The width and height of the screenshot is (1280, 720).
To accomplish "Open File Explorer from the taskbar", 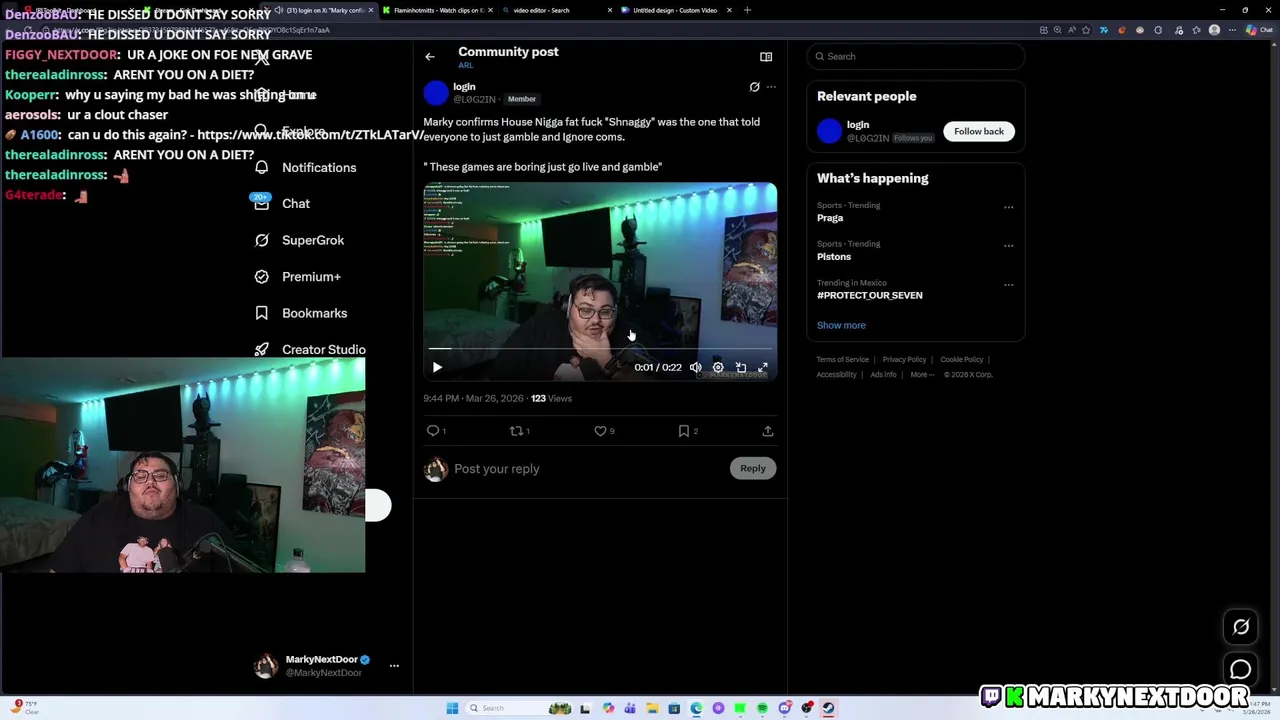I will click(x=652, y=708).
